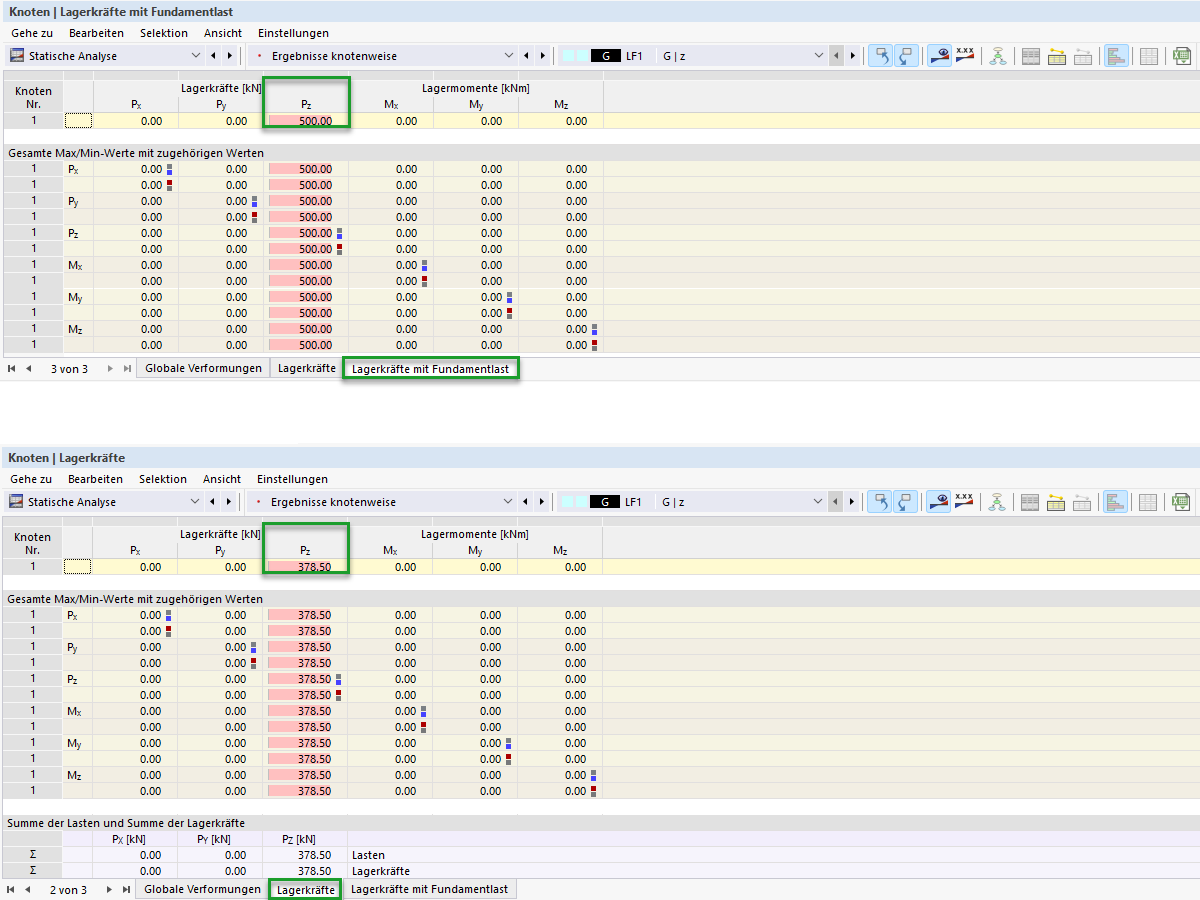This screenshot has height=900, width=1200.
Task: Export to Excel in Knoten | Lagerkräfte window
Action: coord(1181,502)
